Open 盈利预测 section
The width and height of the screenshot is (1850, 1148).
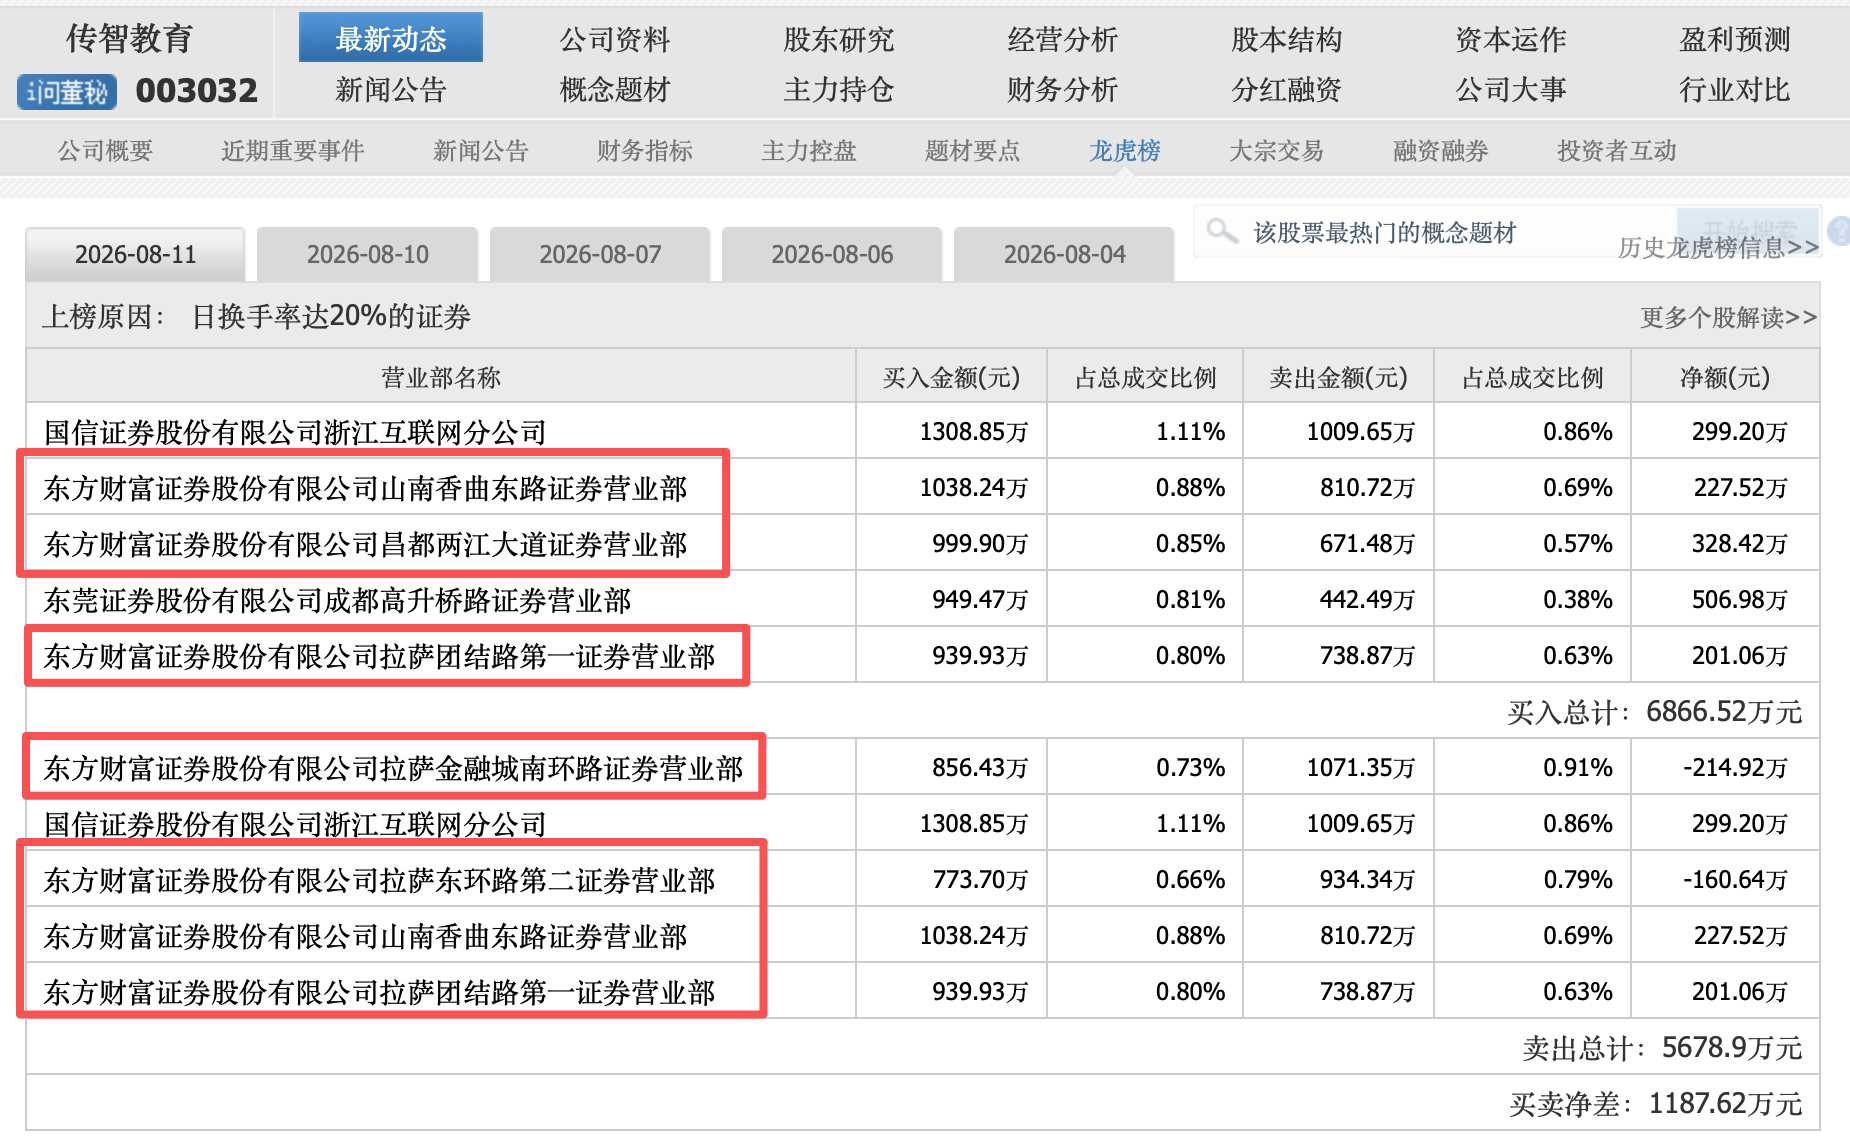point(1735,39)
